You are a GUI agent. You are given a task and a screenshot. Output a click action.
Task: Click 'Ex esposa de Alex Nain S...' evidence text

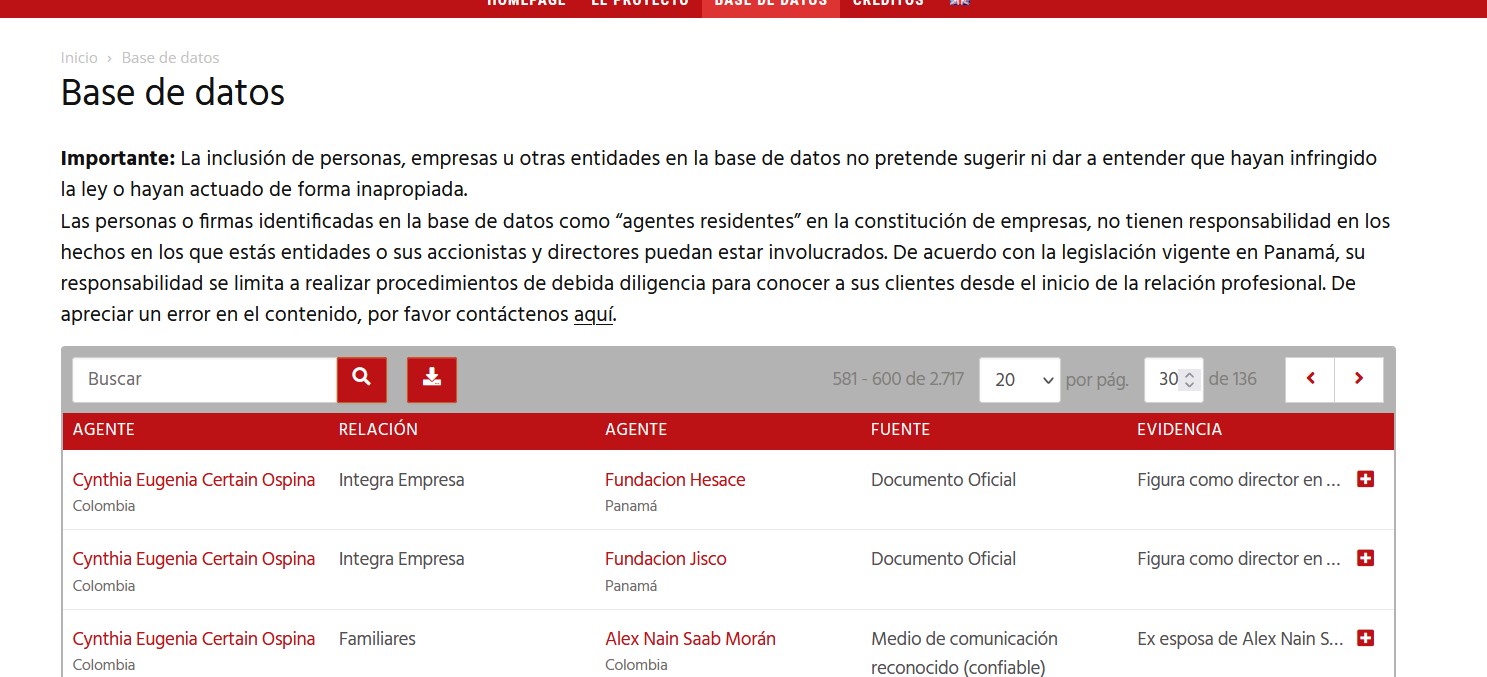(x=1240, y=639)
